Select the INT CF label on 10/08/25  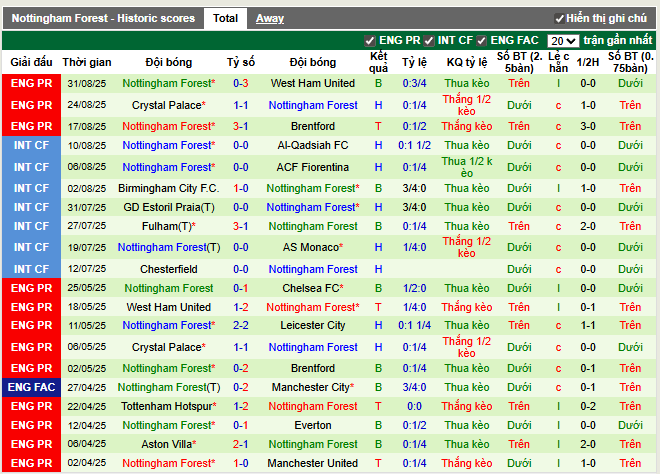(32, 145)
